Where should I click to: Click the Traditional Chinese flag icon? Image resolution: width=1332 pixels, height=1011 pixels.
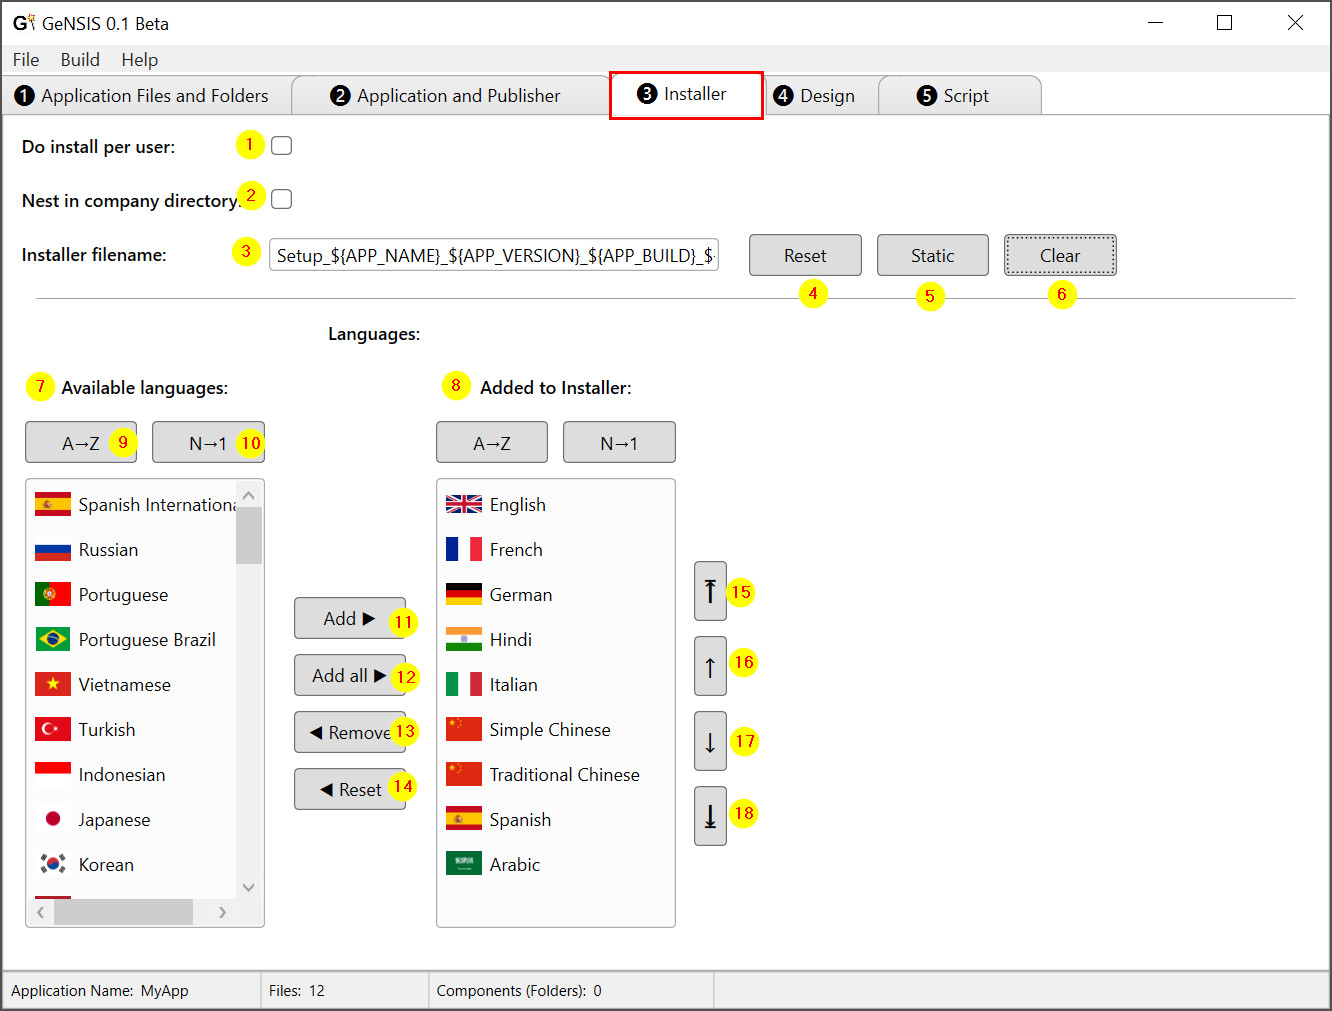[x=464, y=774]
